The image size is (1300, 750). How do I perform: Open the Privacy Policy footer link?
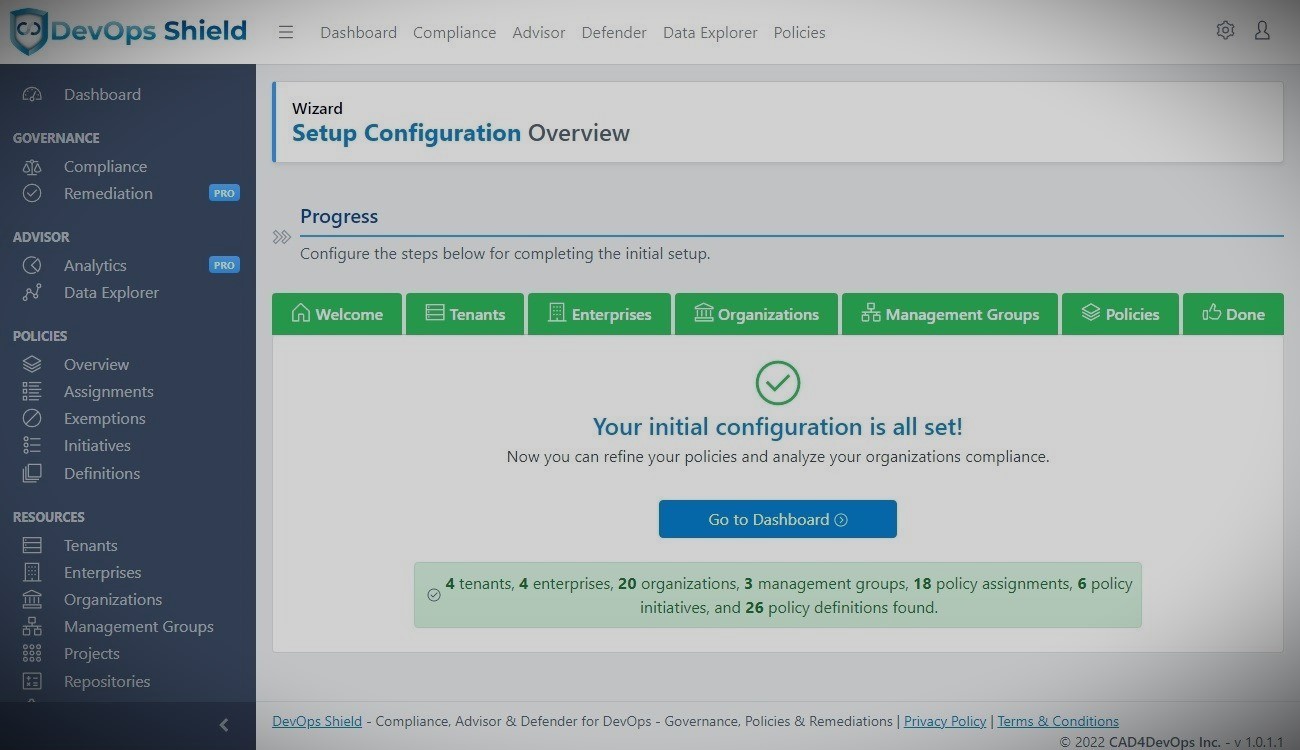[945, 721]
